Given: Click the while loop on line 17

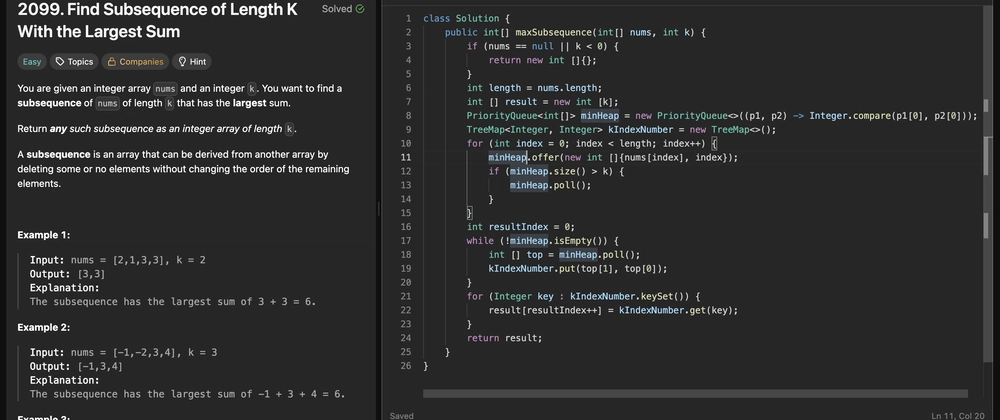Looking at the screenshot, I should pos(542,241).
